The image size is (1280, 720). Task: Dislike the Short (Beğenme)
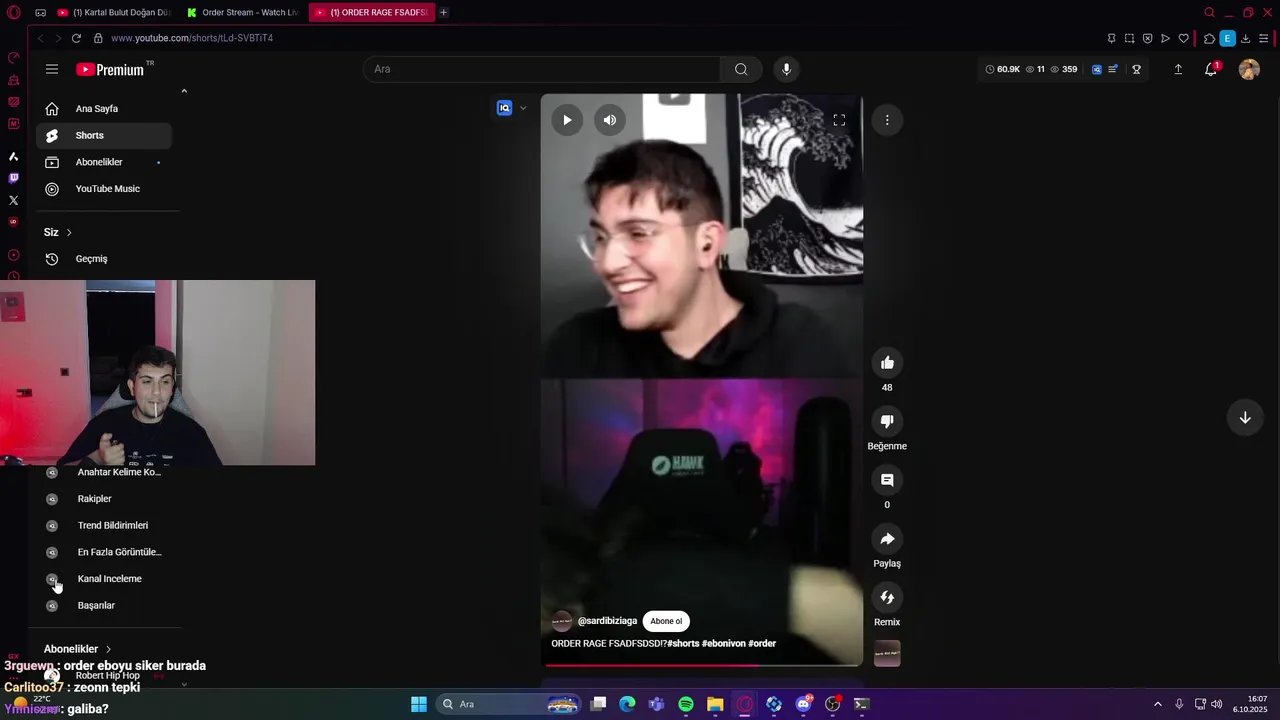[887, 421]
